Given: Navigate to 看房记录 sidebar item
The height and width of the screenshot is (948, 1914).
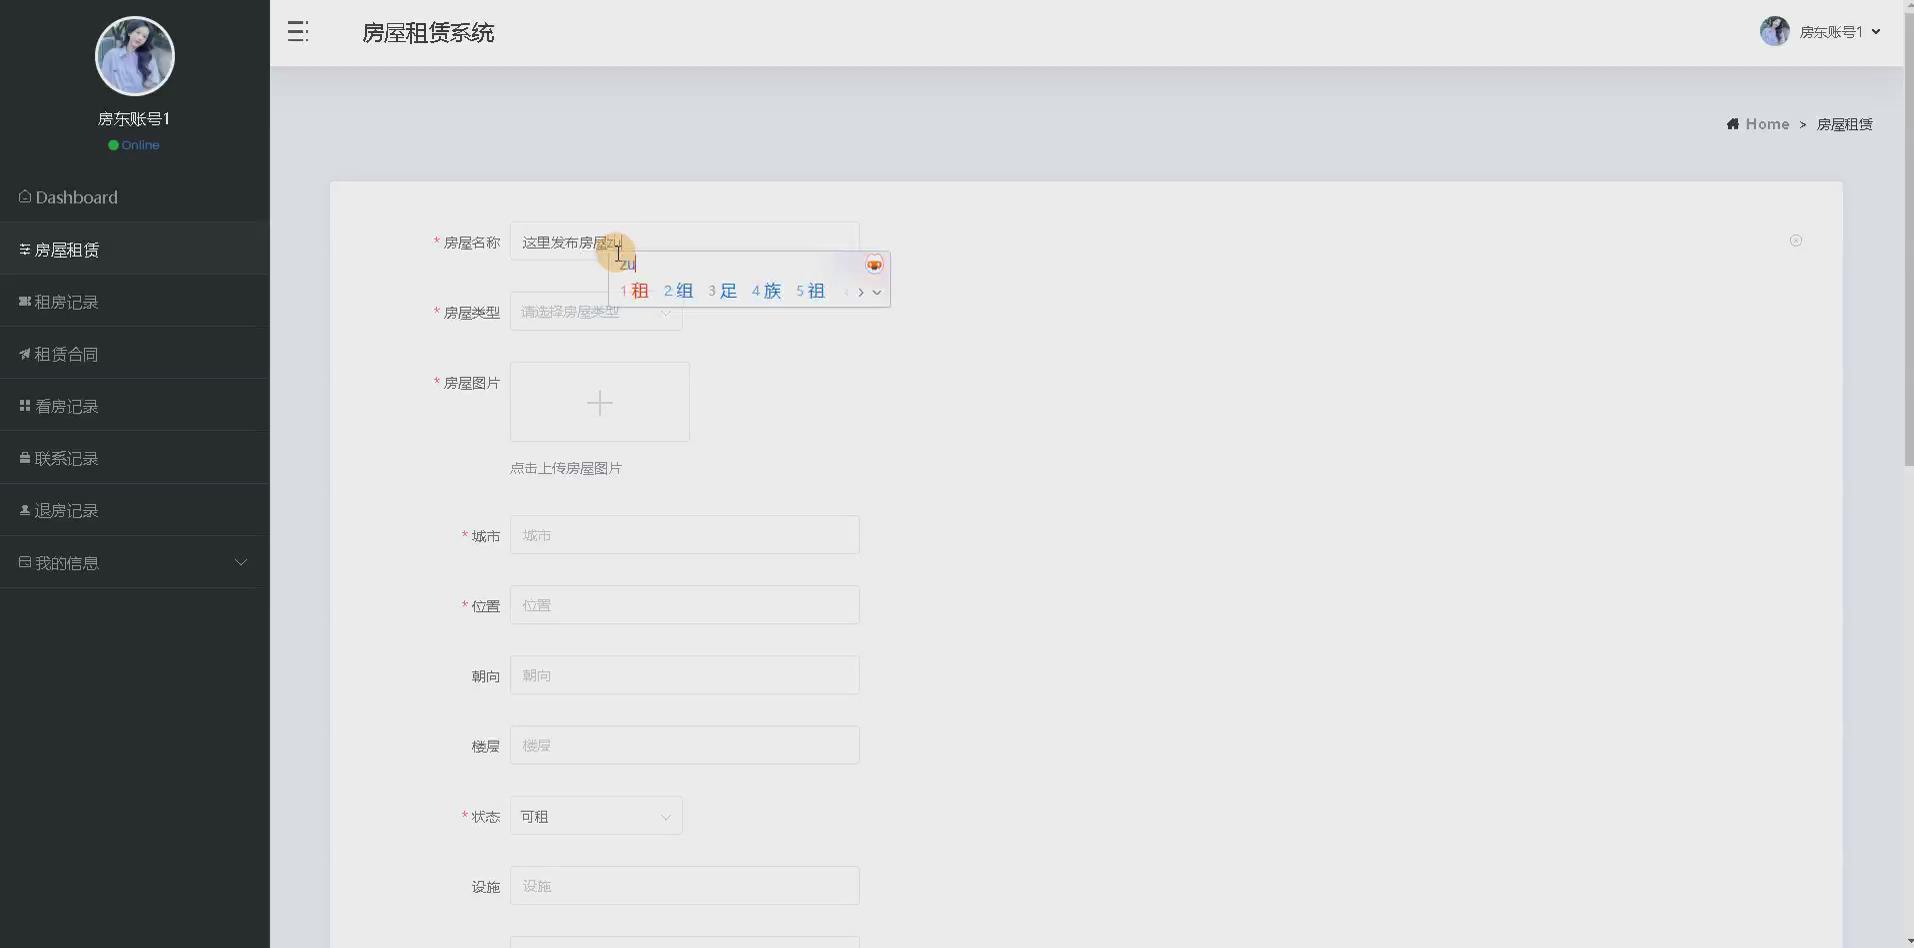Looking at the screenshot, I should (x=134, y=406).
